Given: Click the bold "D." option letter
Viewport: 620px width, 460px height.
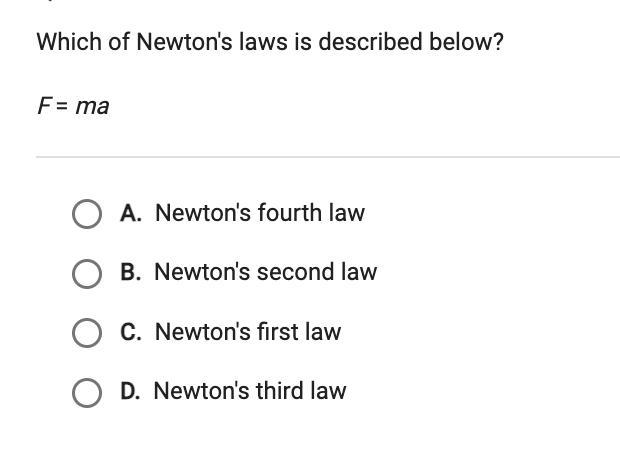Looking at the screenshot, I should [x=130, y=390].
